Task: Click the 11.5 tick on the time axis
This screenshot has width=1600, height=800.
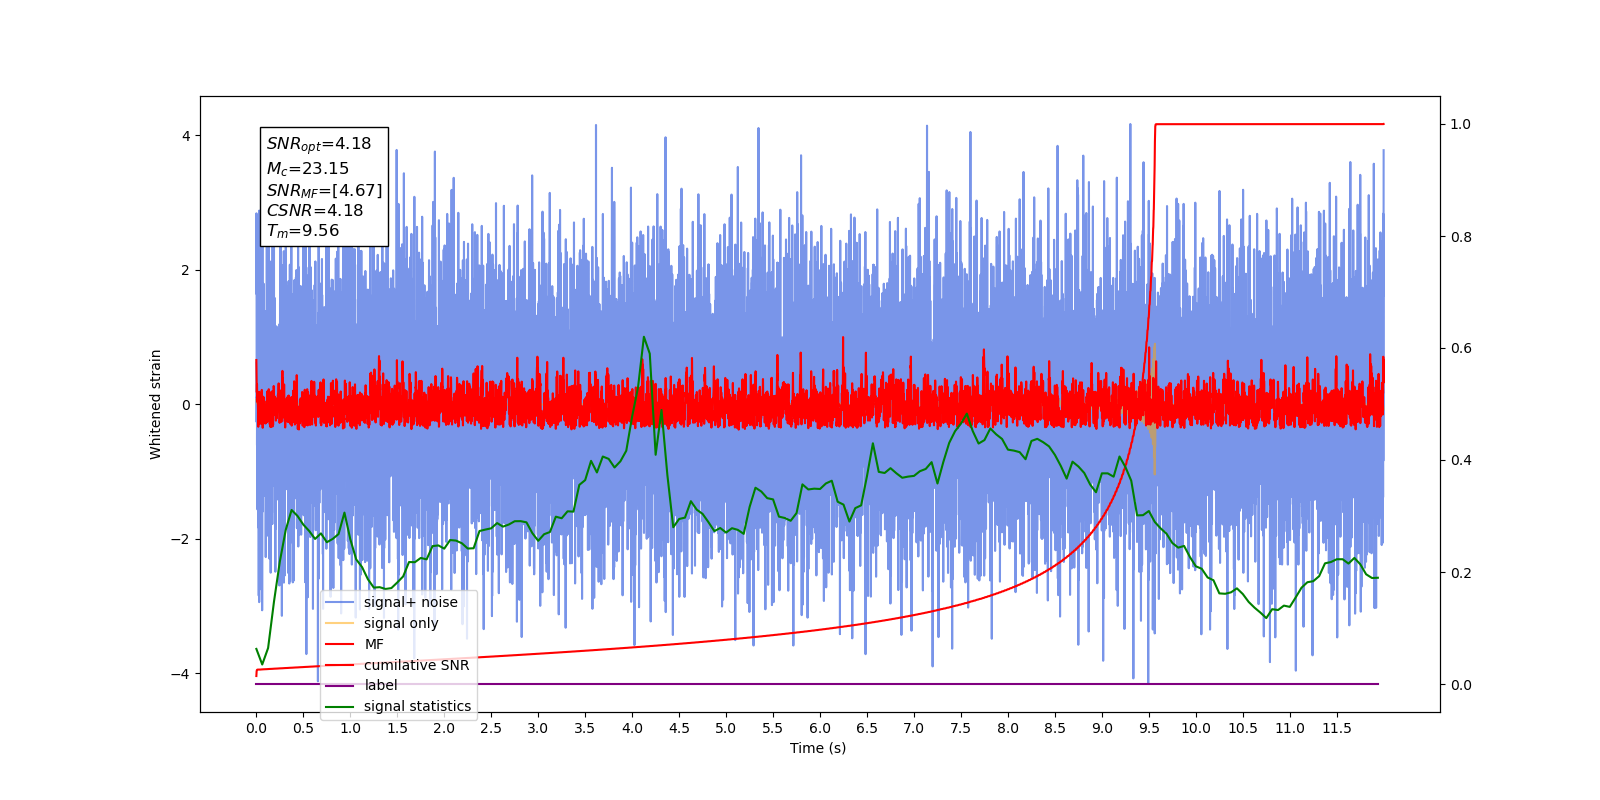Action: 1337,728
